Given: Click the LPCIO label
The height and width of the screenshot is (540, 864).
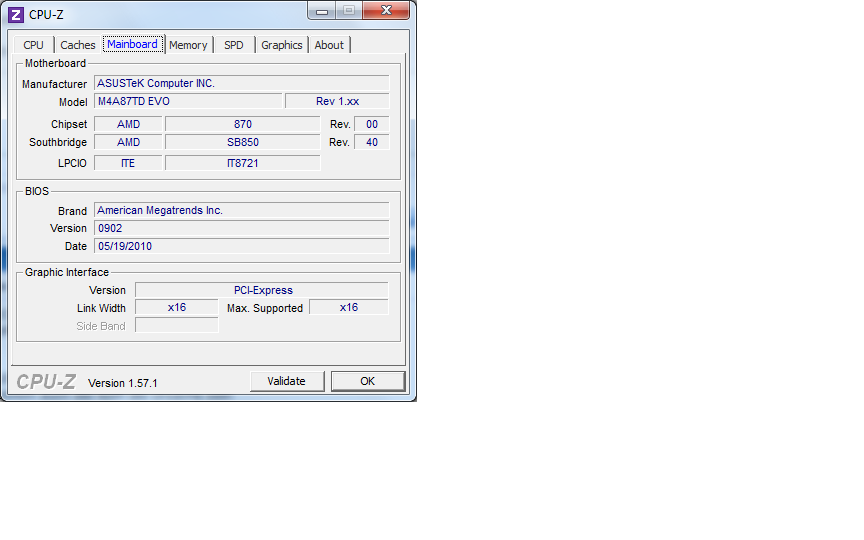Looking at the screenshot, I should click(72, 163).
